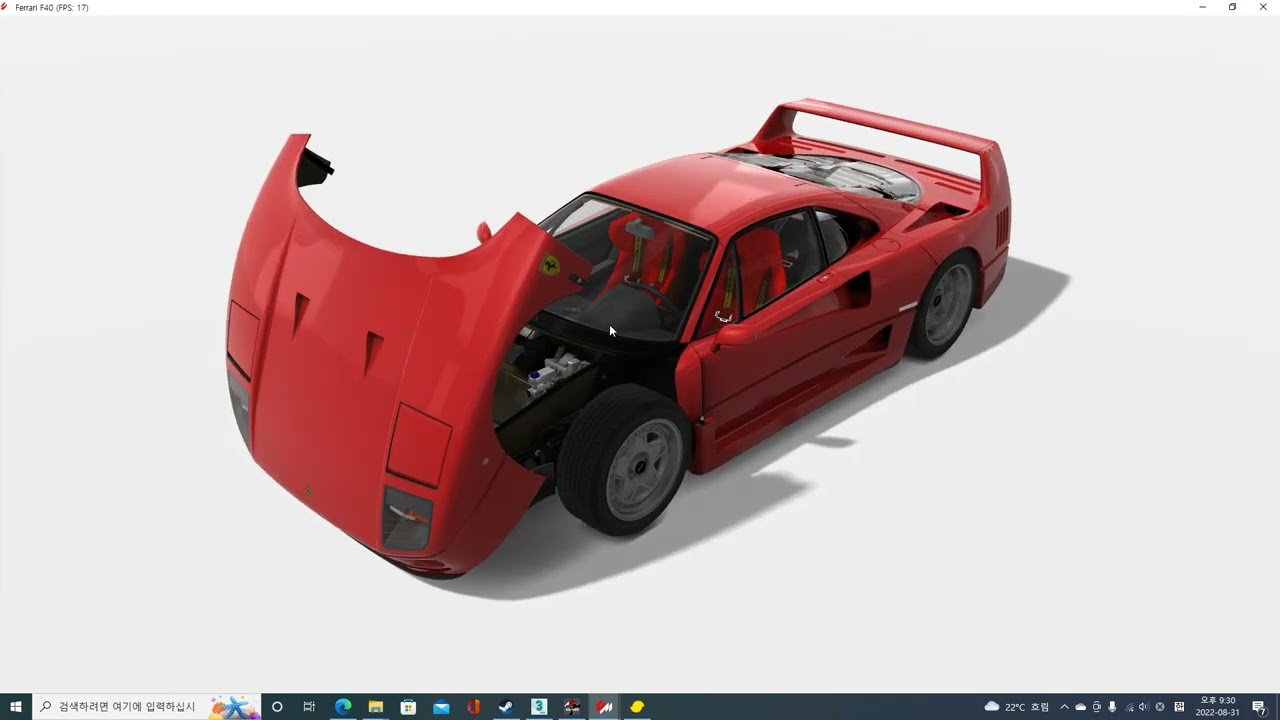Screen dimensions: 1280x720
Task: Open the Mail app on taskbar
Action: [x=441, y=707]
